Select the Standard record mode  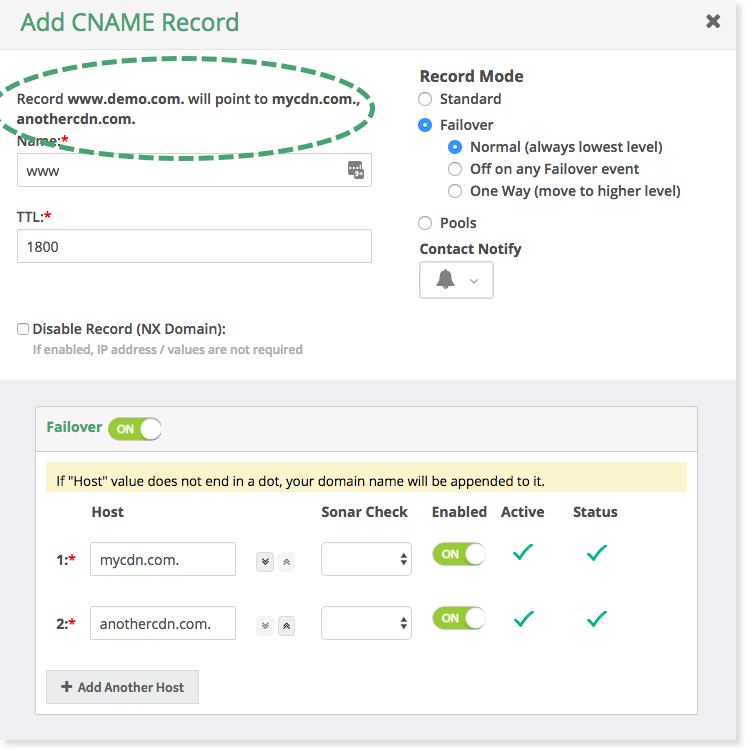425,99
